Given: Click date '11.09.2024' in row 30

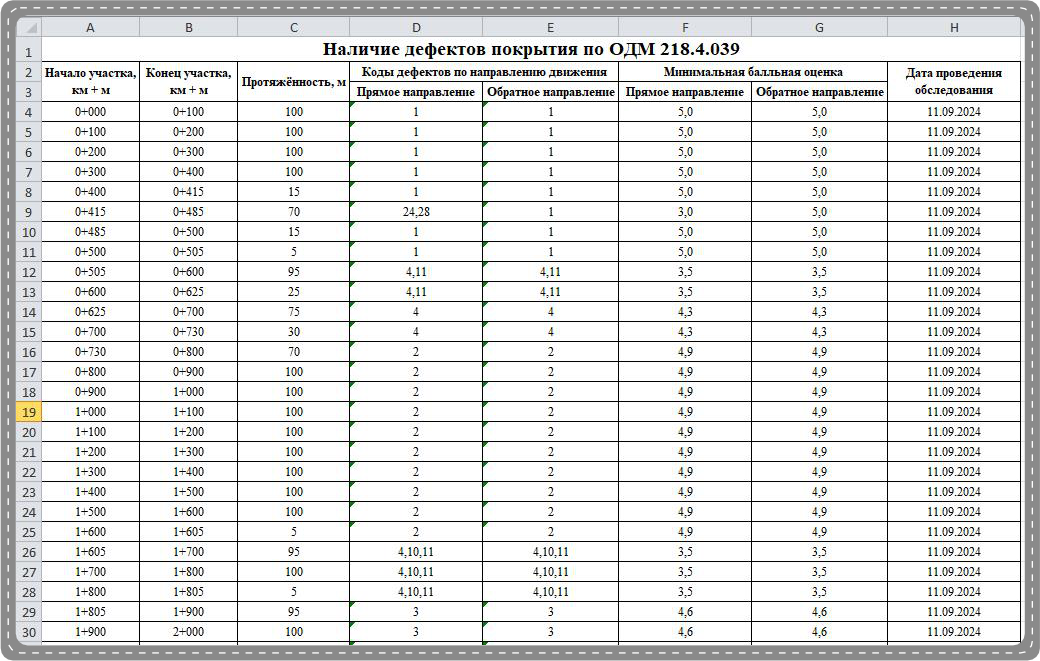Looking at the screenshot, I should (954, 632).
